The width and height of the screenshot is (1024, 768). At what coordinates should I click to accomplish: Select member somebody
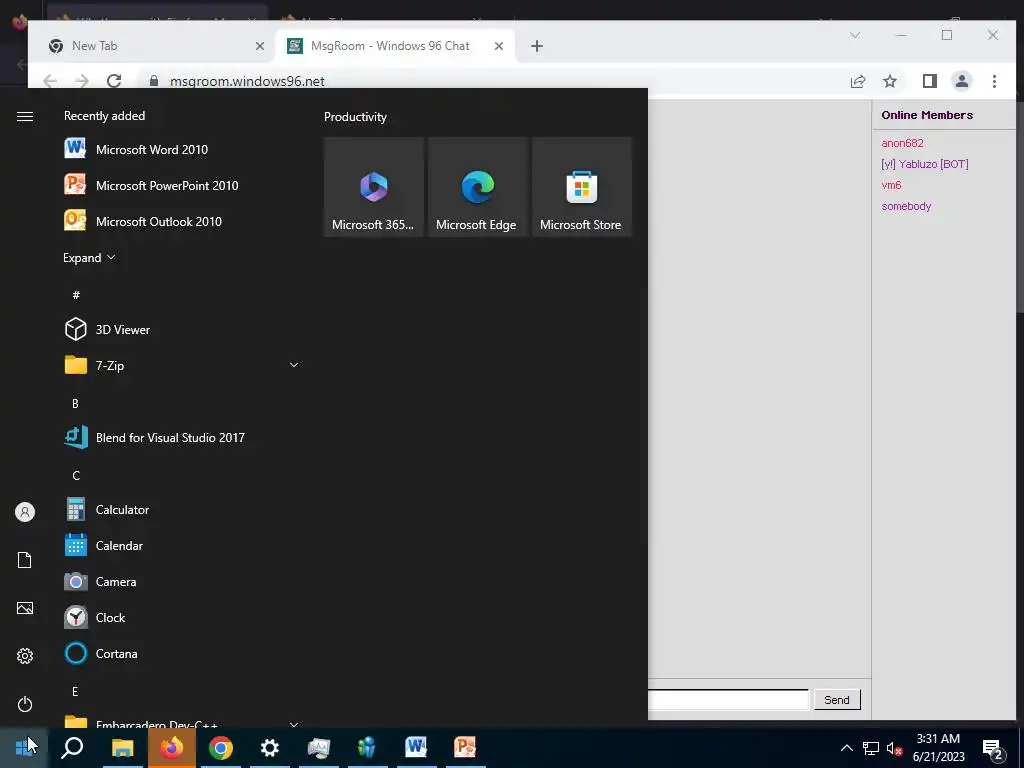coord(906,206)
